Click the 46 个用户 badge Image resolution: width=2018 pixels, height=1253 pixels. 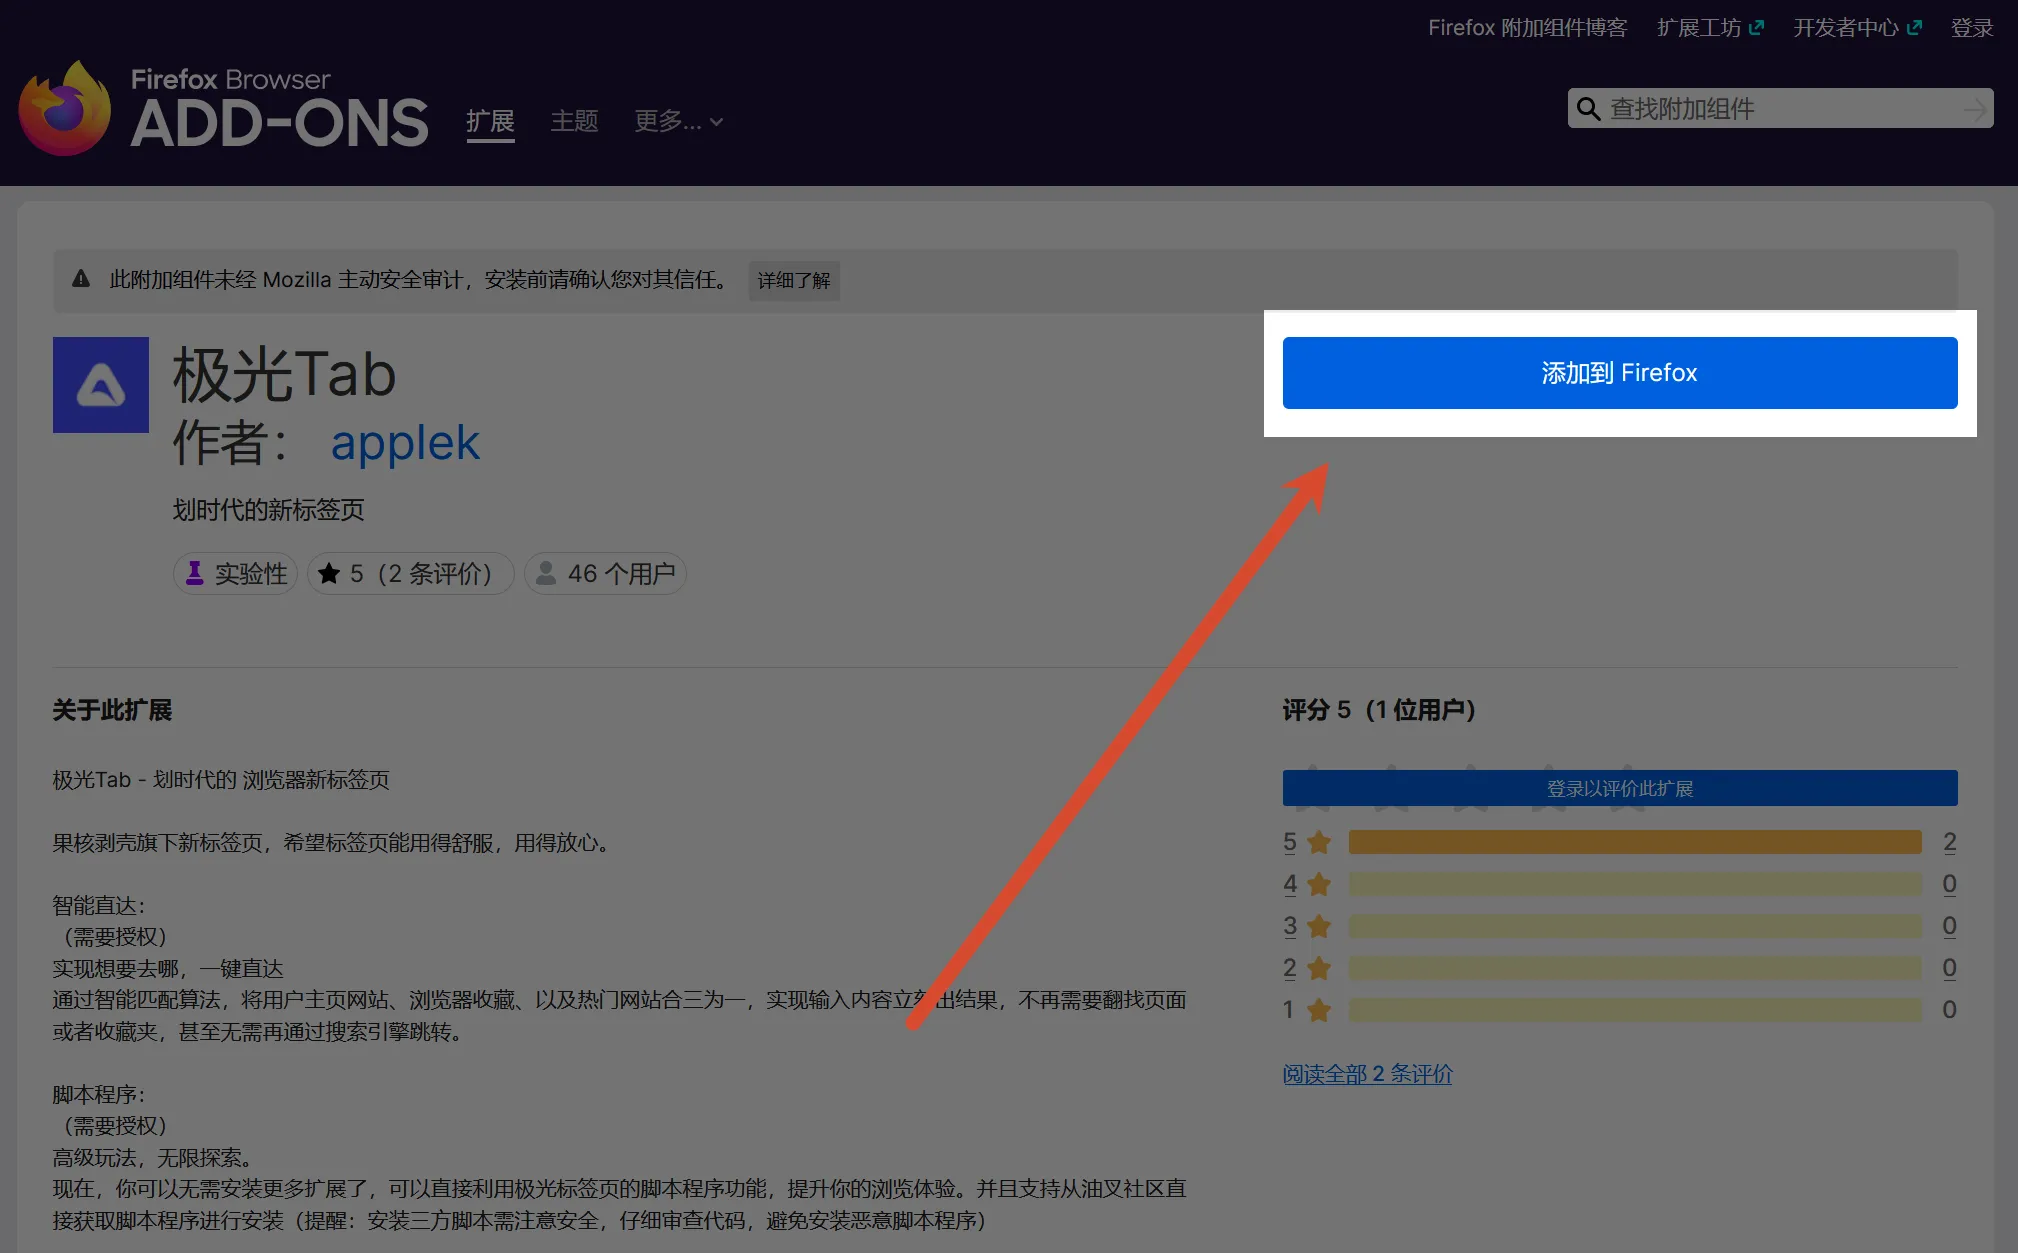pos(606,574)
